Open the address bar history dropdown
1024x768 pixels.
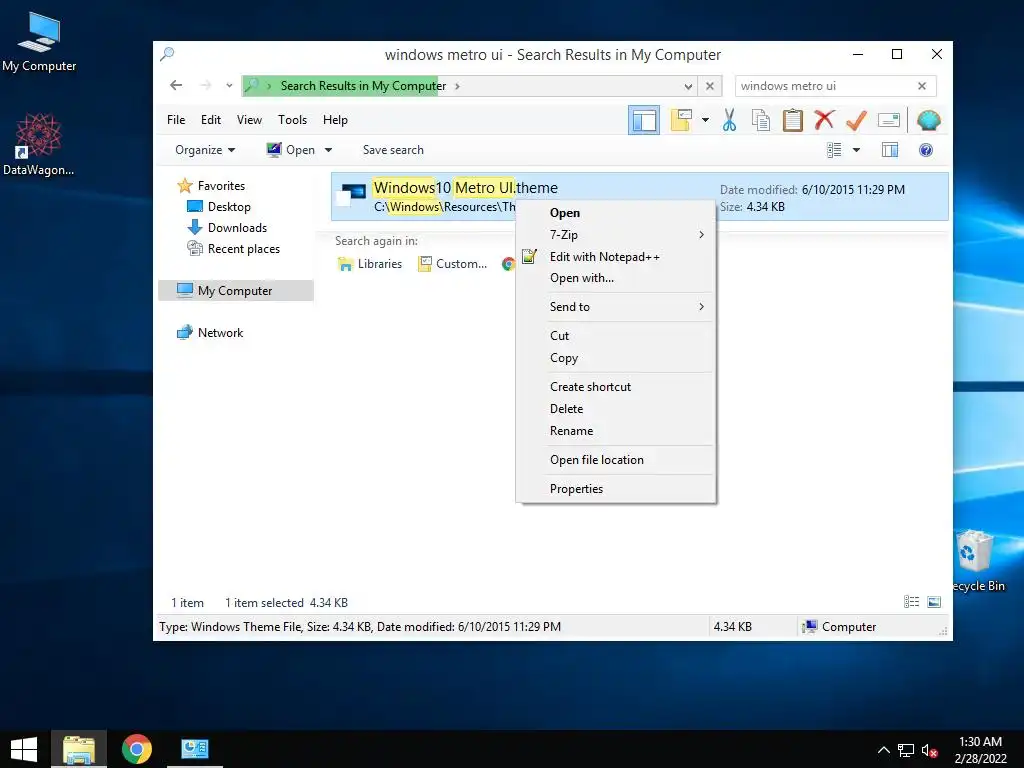click(x=688, y=86)
